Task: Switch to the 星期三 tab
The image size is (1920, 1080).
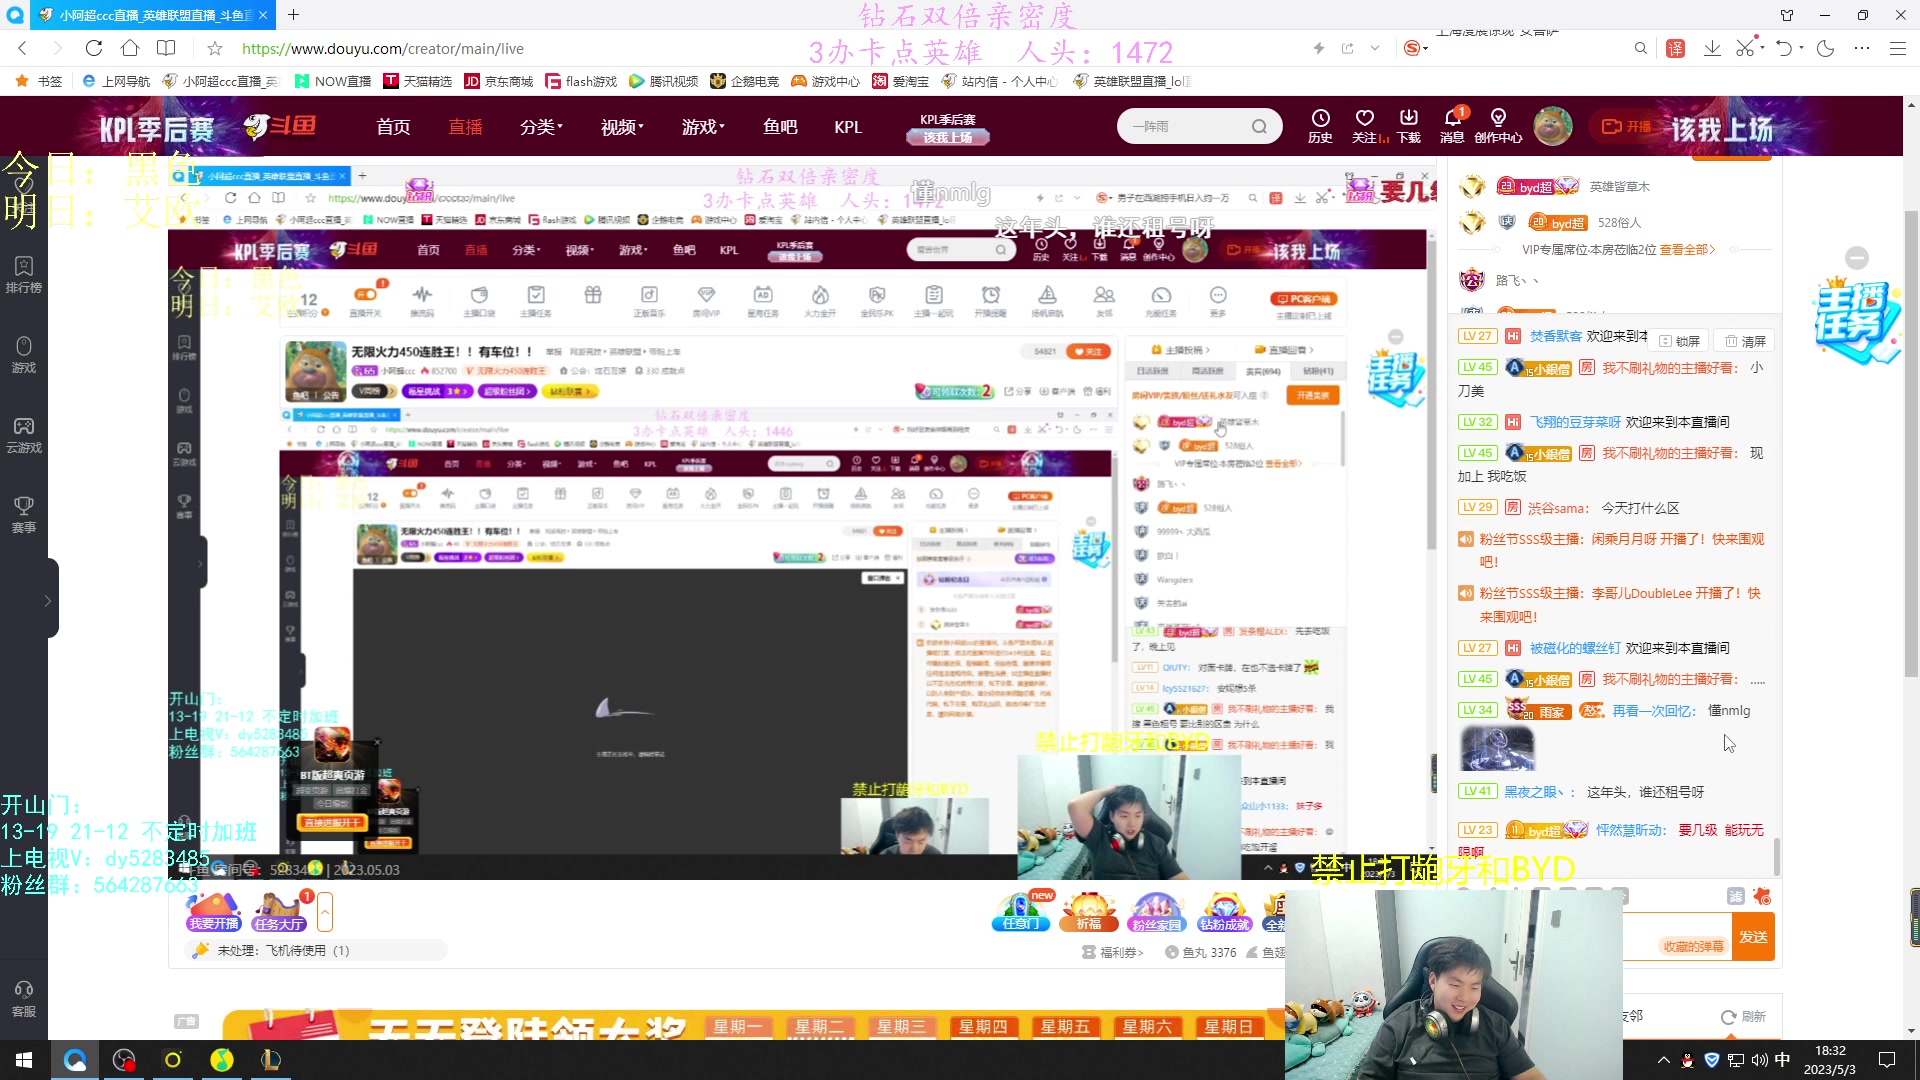Action: coord(902,1027)
